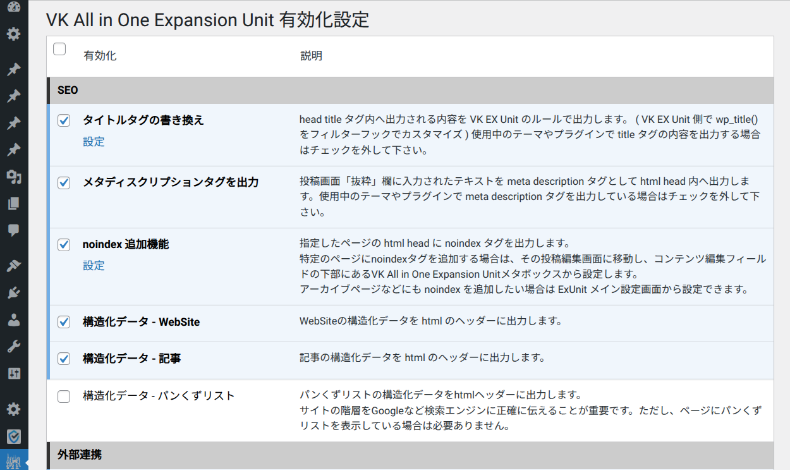The image size is (790, 470).
Task: Click the 外部連携 section header
Action: (x=410, y=455)
